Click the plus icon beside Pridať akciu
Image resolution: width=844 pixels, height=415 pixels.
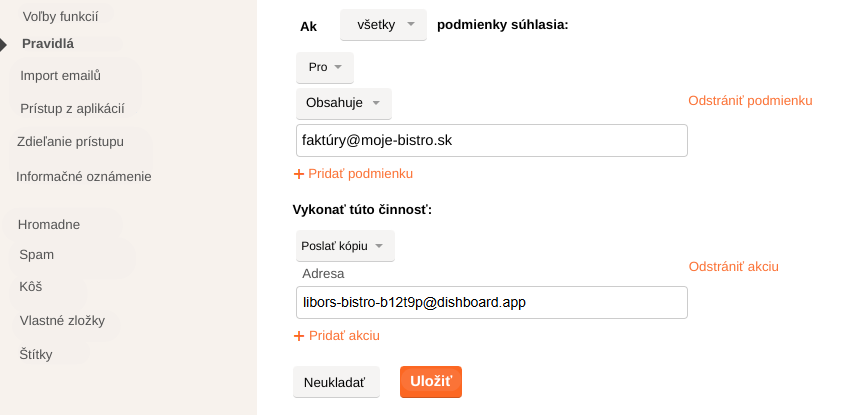point(298,336)
